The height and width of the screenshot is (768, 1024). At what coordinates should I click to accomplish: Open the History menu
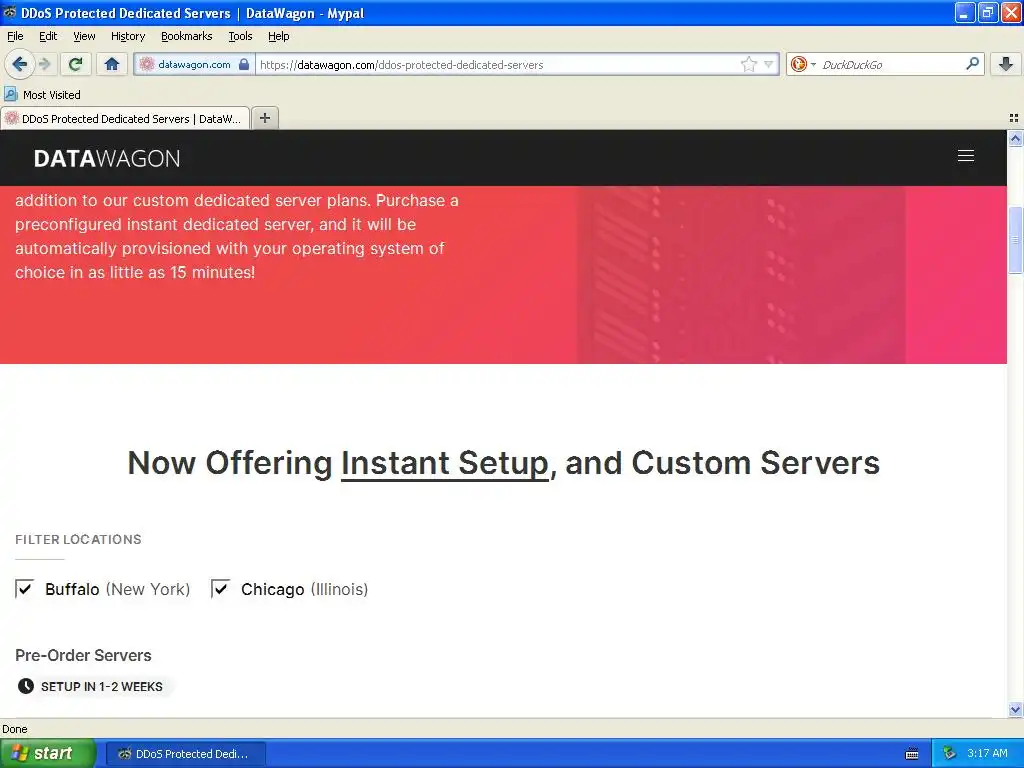point(128,36)
